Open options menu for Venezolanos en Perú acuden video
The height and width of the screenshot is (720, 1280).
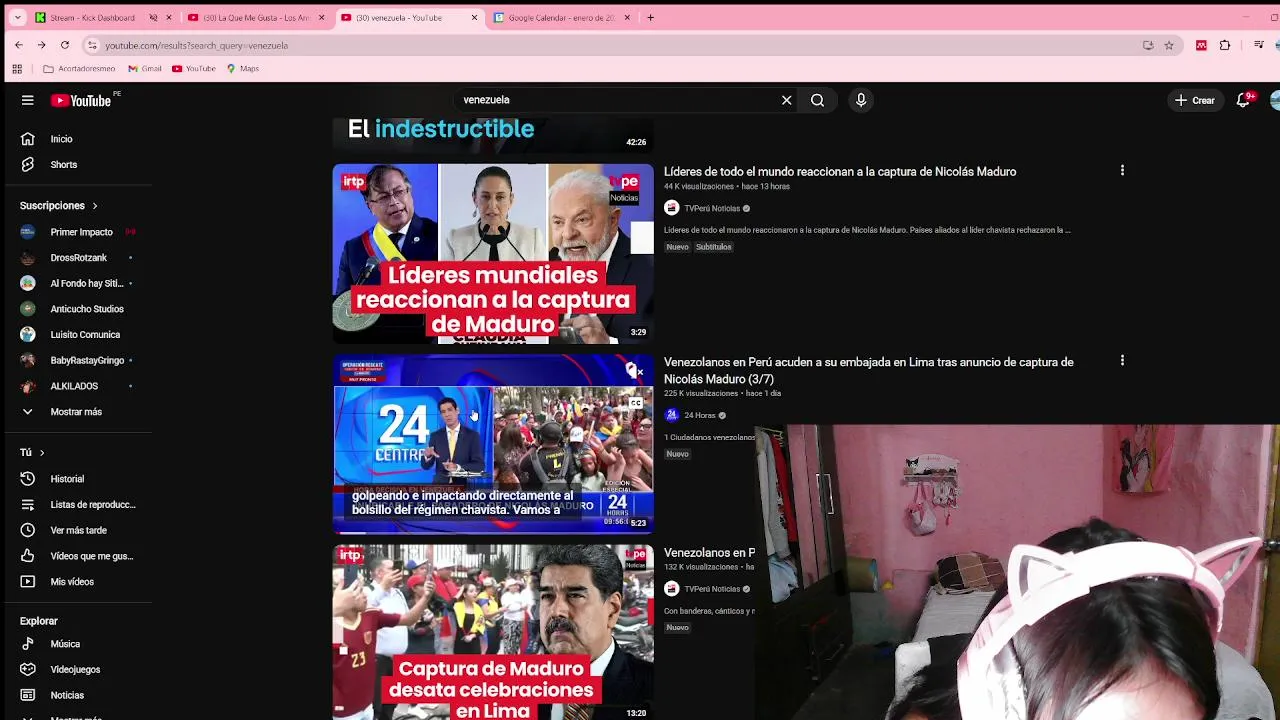1122,360
